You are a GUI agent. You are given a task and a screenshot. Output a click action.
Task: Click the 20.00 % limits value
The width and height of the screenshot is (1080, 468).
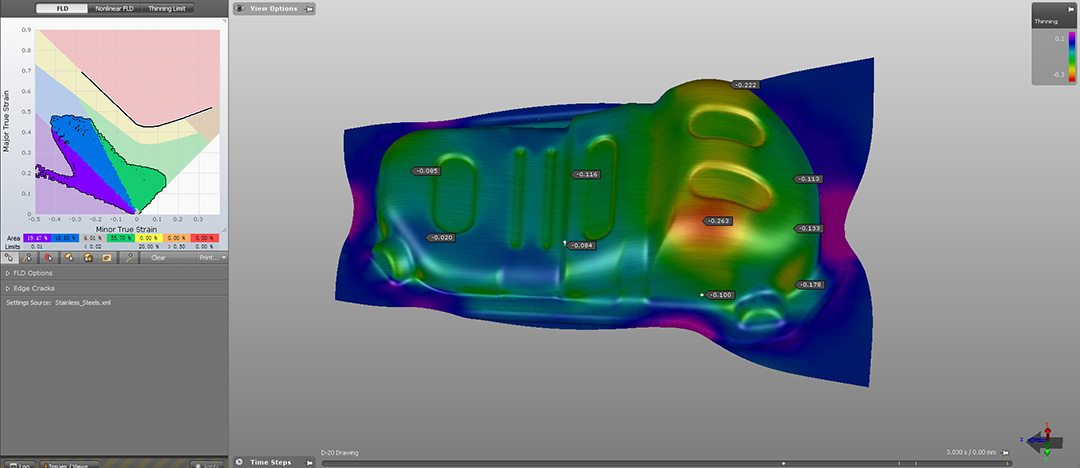point(149,246)
